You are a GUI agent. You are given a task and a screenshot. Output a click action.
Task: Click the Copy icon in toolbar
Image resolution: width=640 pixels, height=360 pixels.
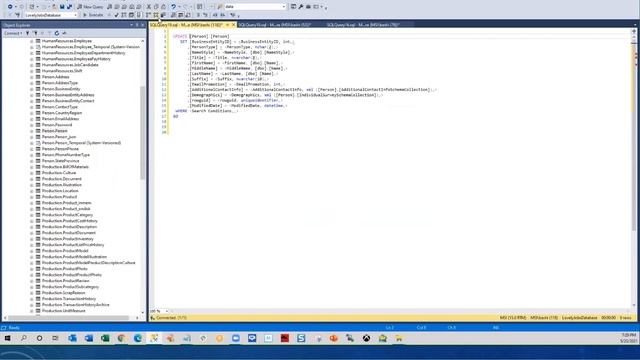[156, 7]
